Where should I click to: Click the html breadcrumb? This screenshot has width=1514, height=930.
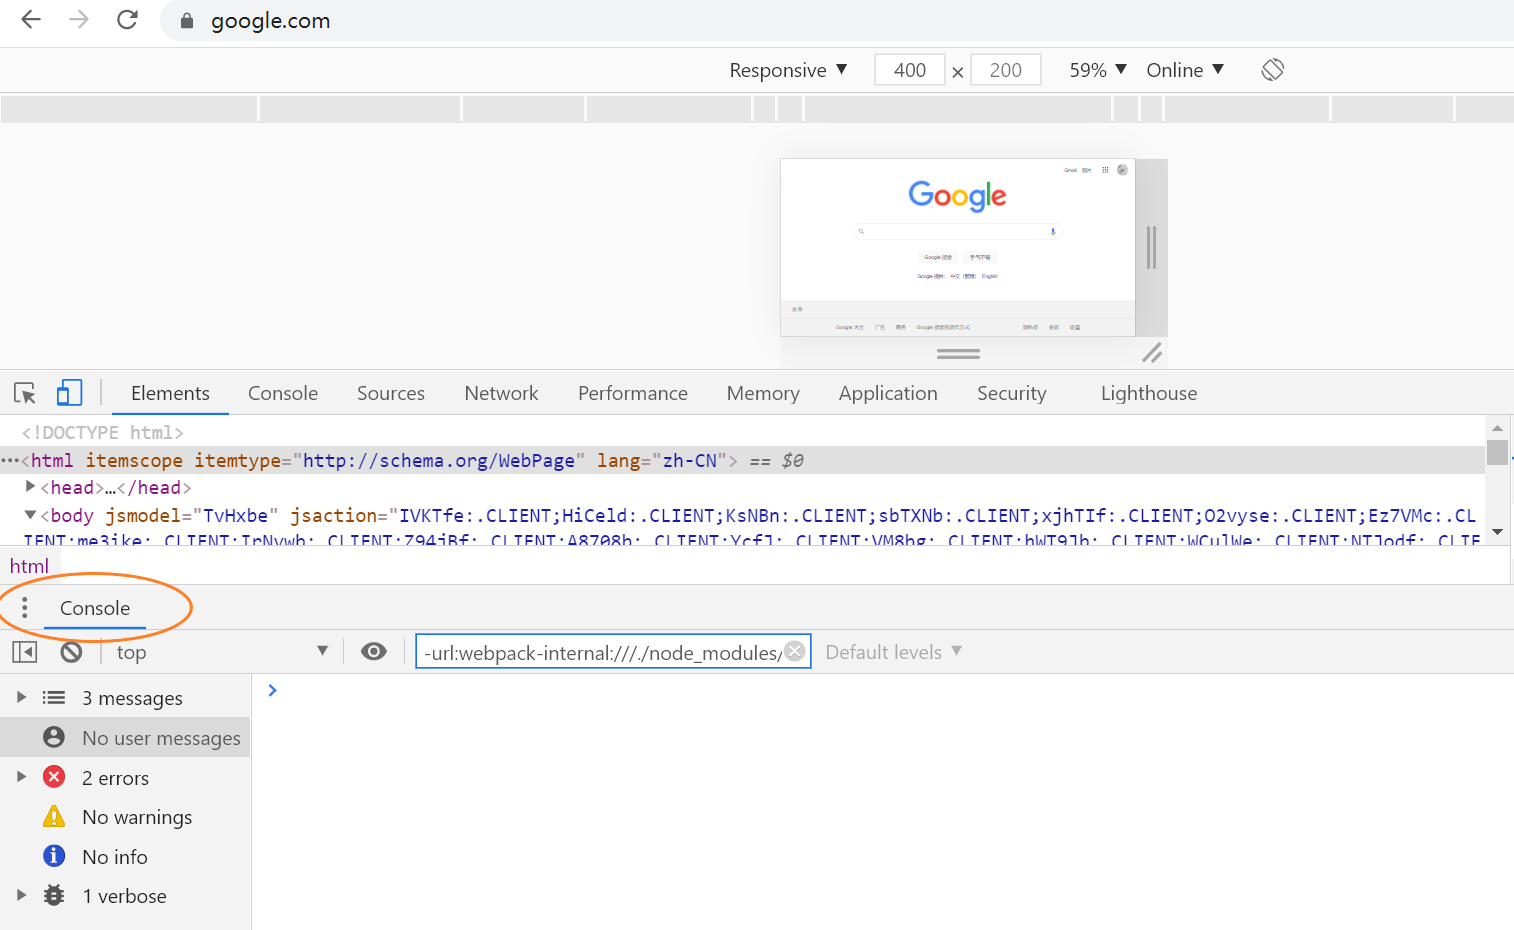[29, 566]
